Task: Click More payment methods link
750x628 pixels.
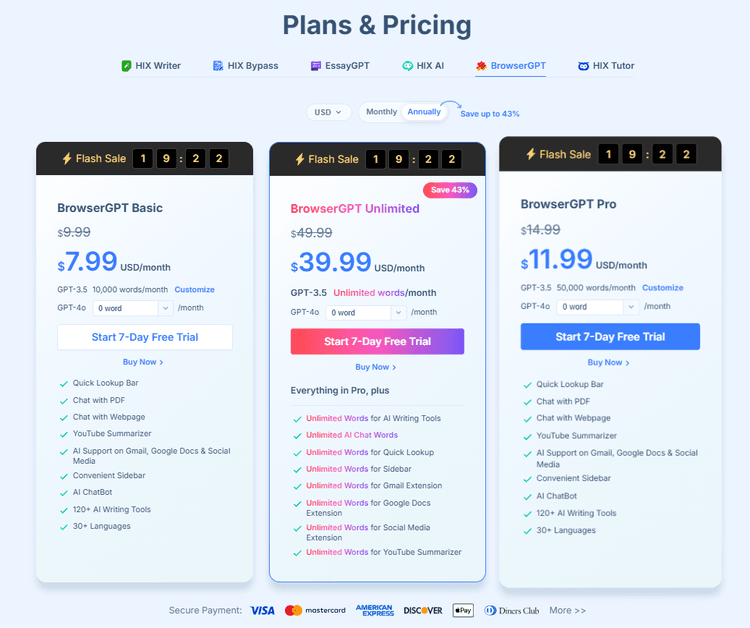Action: pos(567,610)
